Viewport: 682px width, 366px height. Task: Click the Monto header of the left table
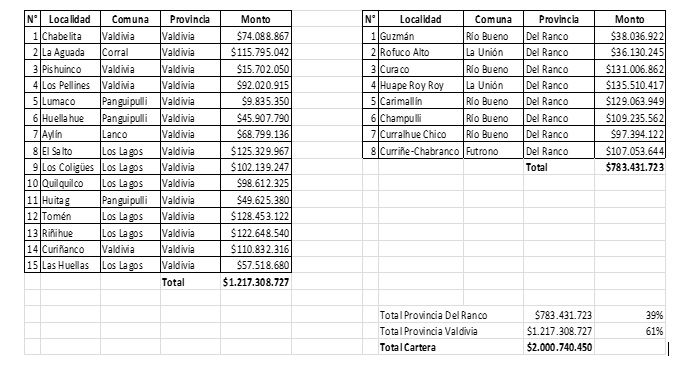[256, 19]
